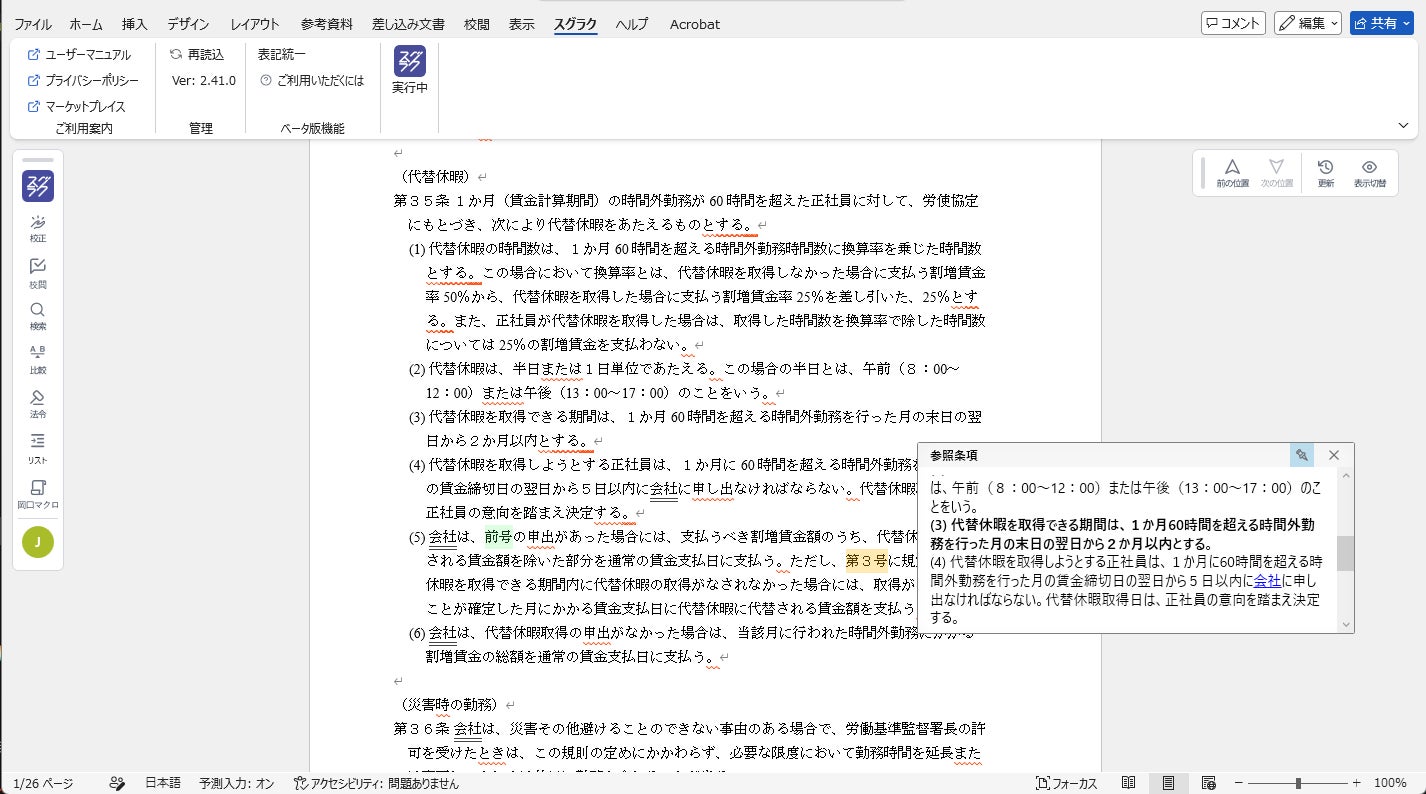Open the 編集 mode dropdown
Image resolution: width=1426 pixels, height=794 pixels.
pyautogui.click(x=1308, y=23)
